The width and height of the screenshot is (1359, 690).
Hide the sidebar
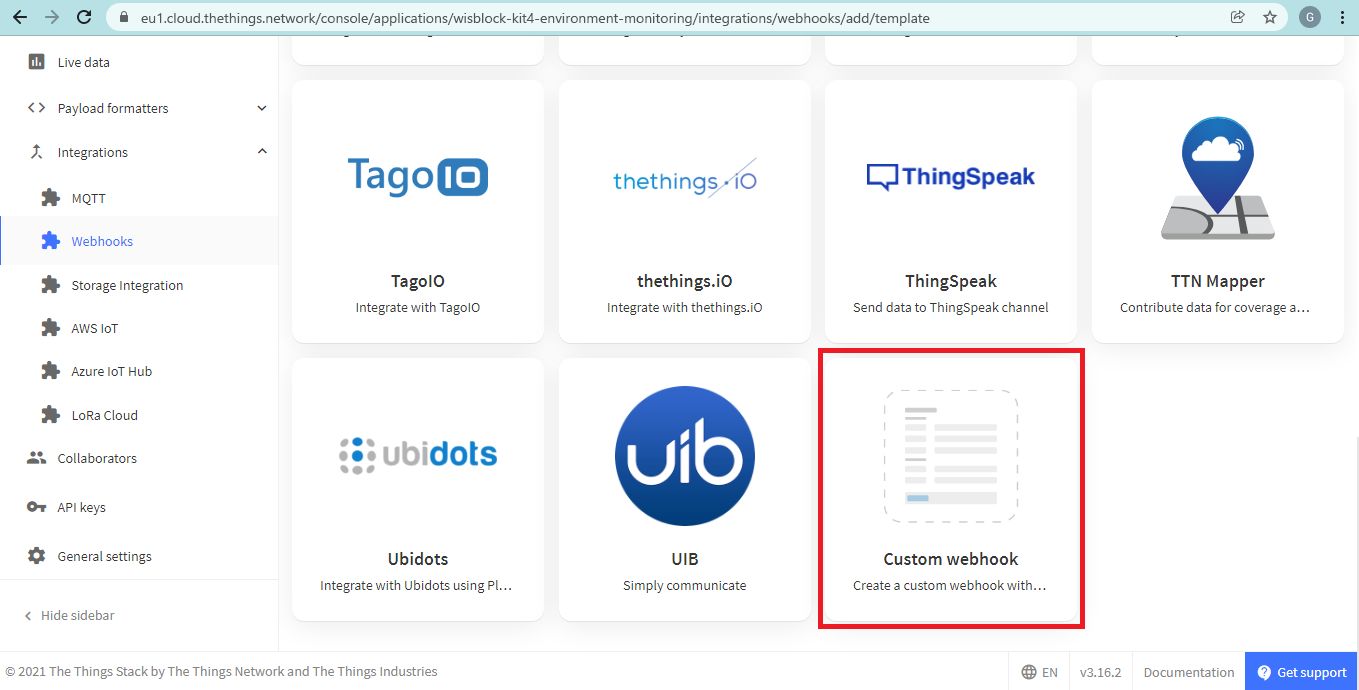(x=69, y=616)
